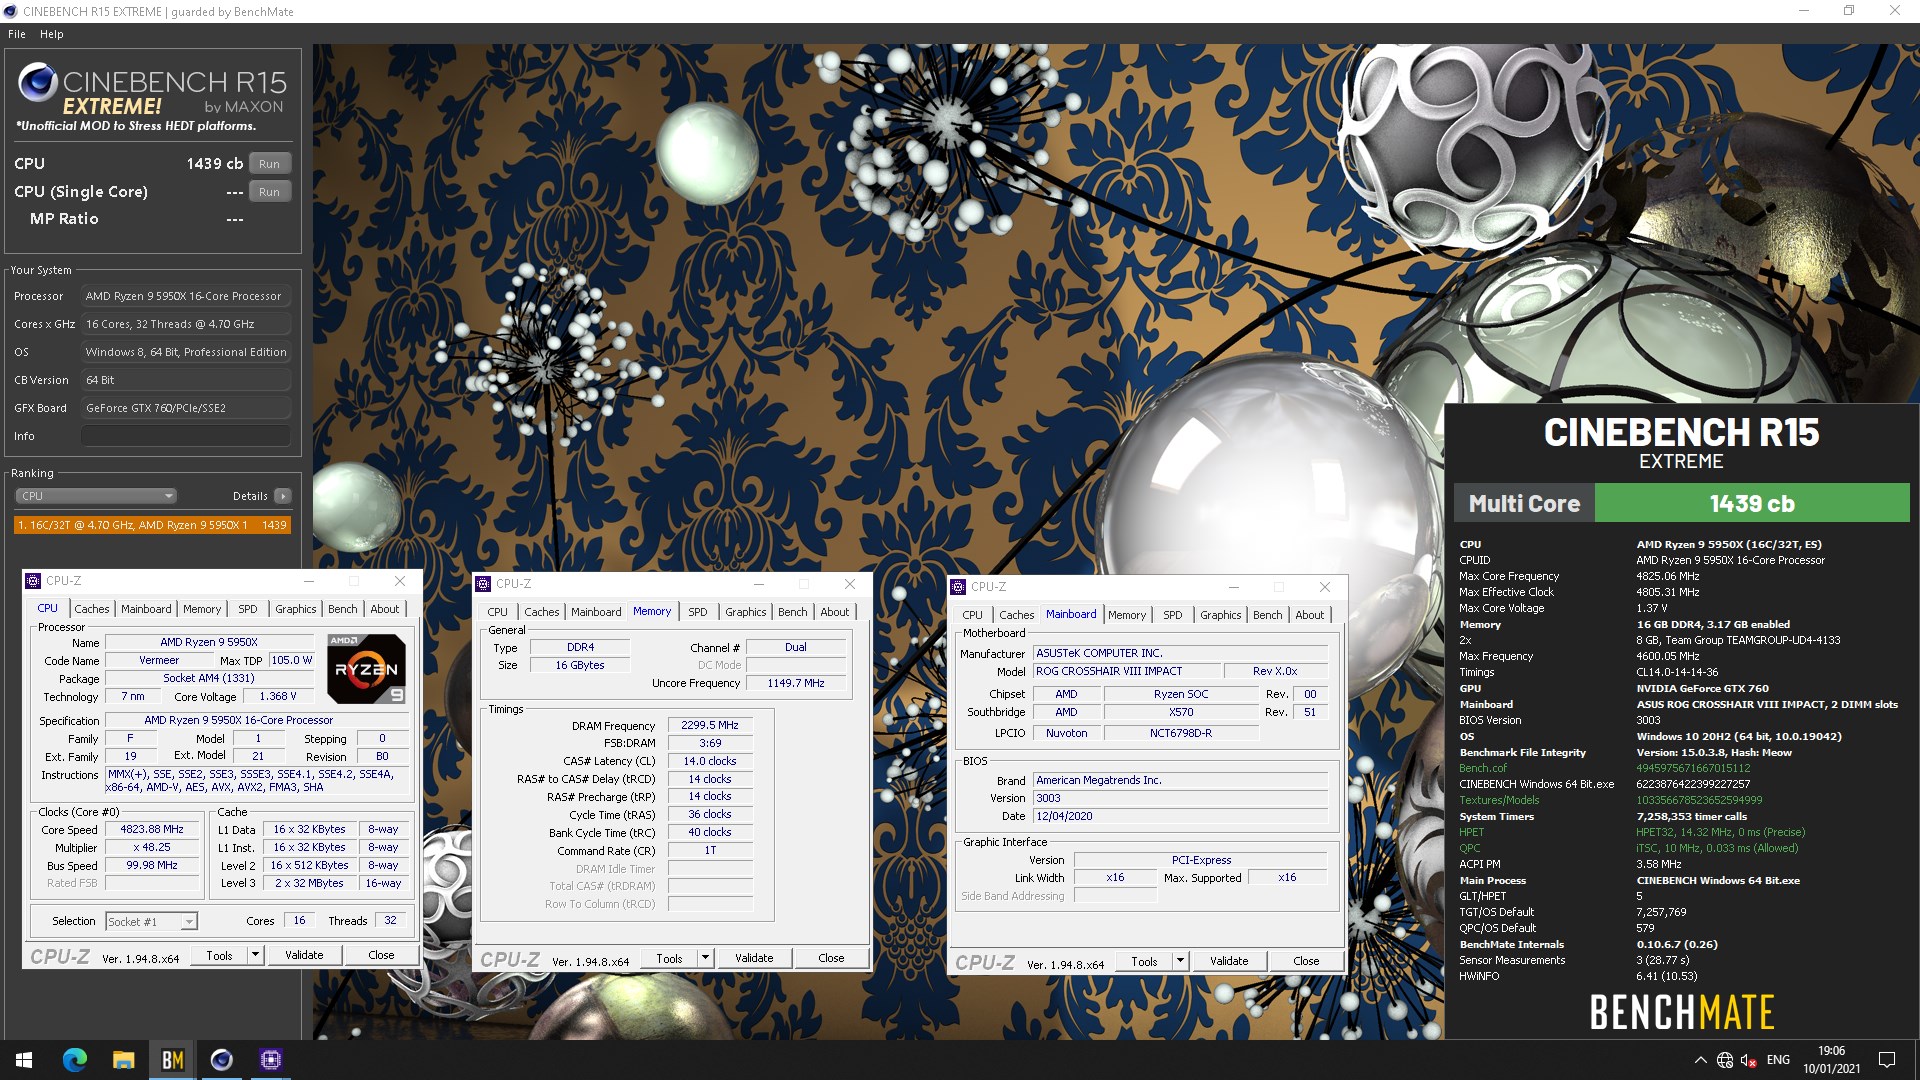Open Mainboard tab in first CPU-Z window
This screenshot has width=1920, height=1080.
[146, 609]
